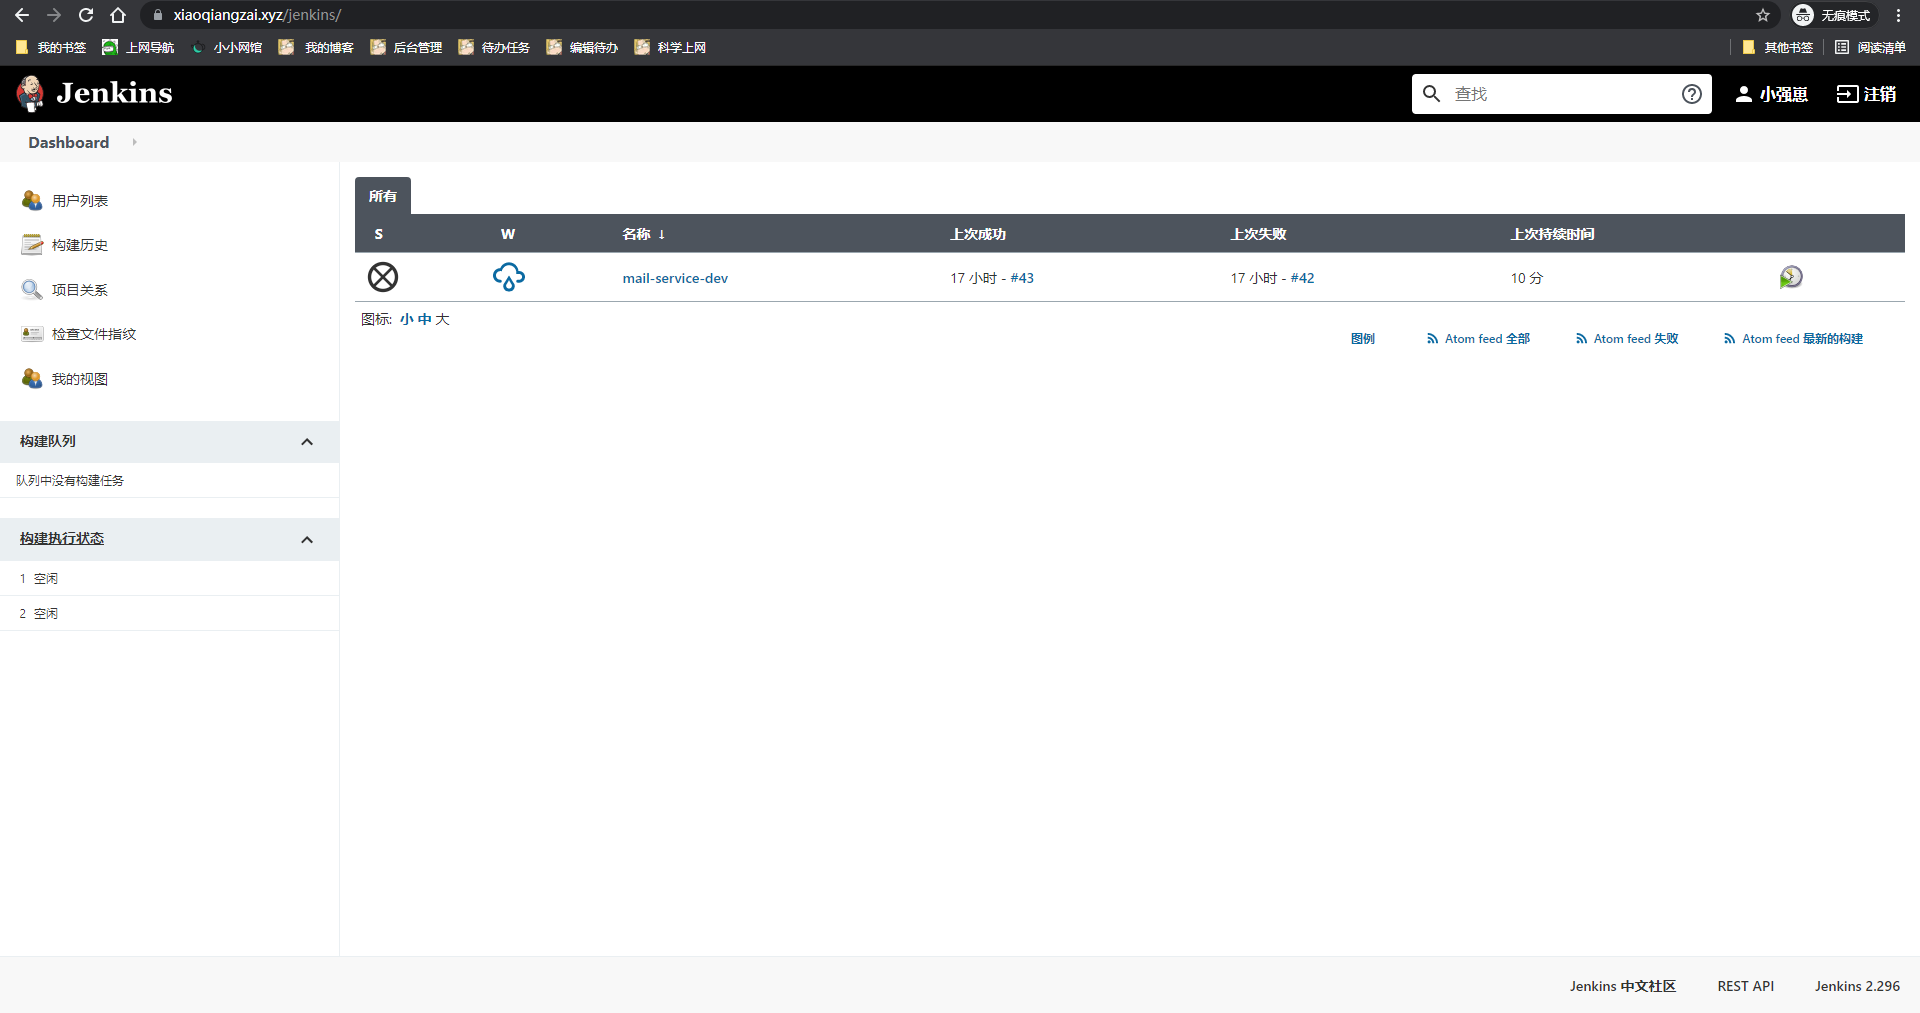Open Atom feed 失败 link
Viewport: 1920px width, 1013px height.
coord(1627,339)
